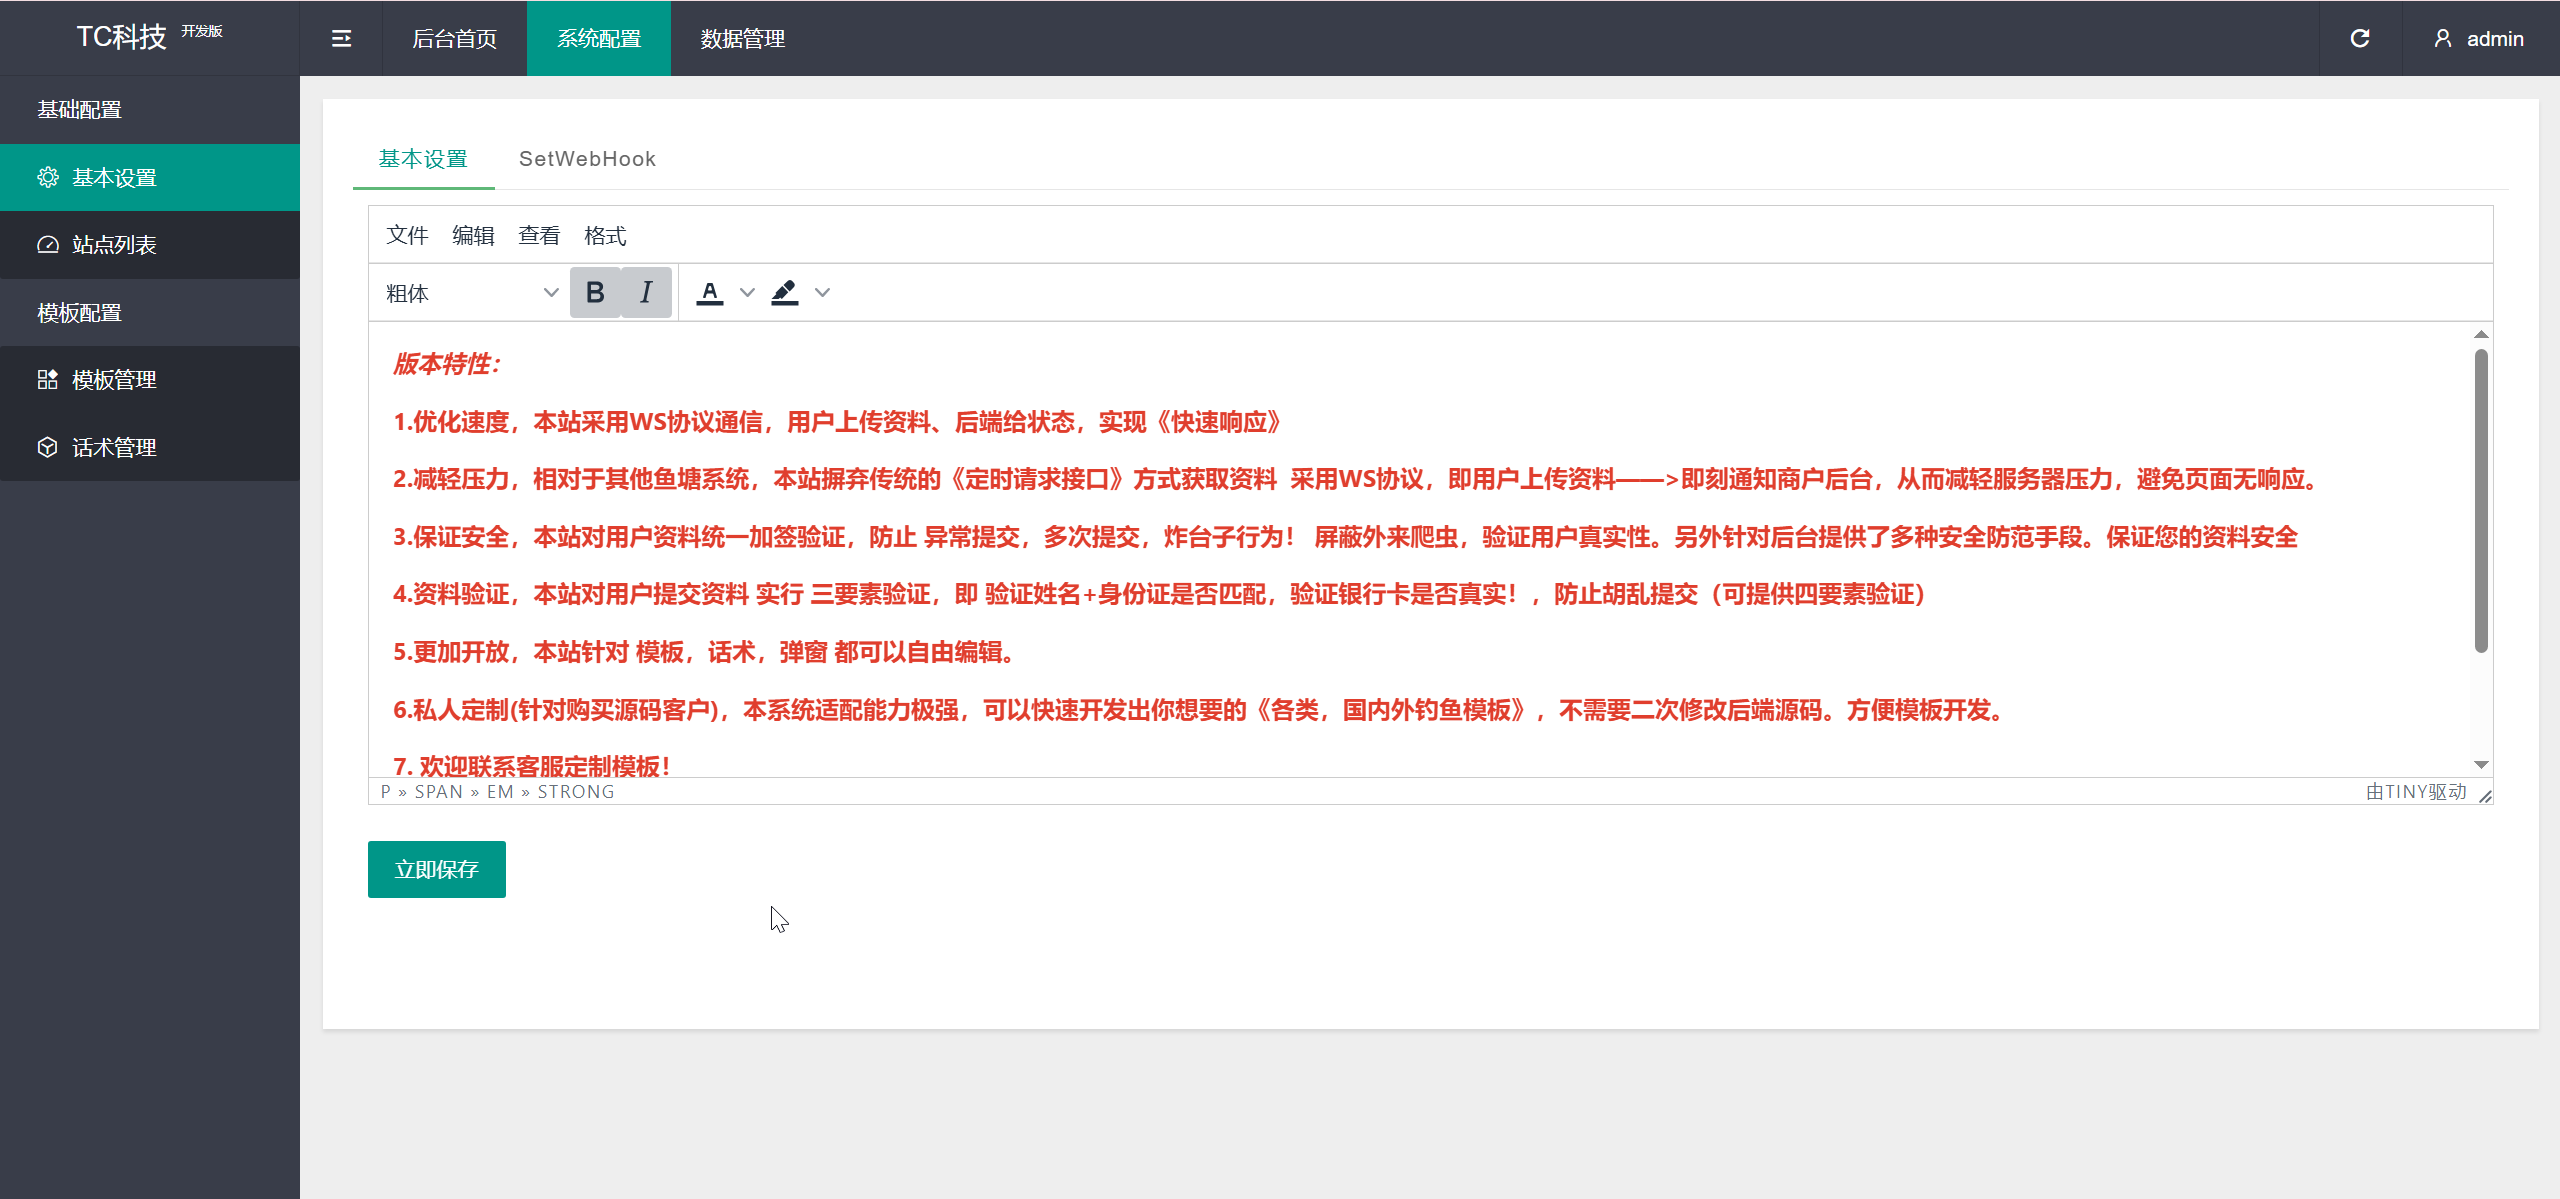Click the gauge icon beside 站点列表
The width and height of the screenshot is (2560, 1199).
click(x=48, y=245)
